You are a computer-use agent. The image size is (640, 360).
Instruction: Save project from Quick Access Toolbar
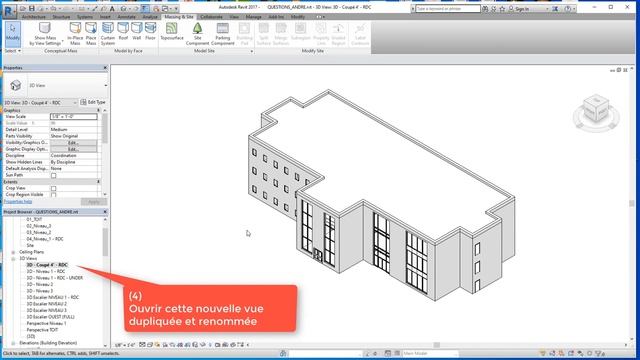pyautogui.click(x=31, y=8)
